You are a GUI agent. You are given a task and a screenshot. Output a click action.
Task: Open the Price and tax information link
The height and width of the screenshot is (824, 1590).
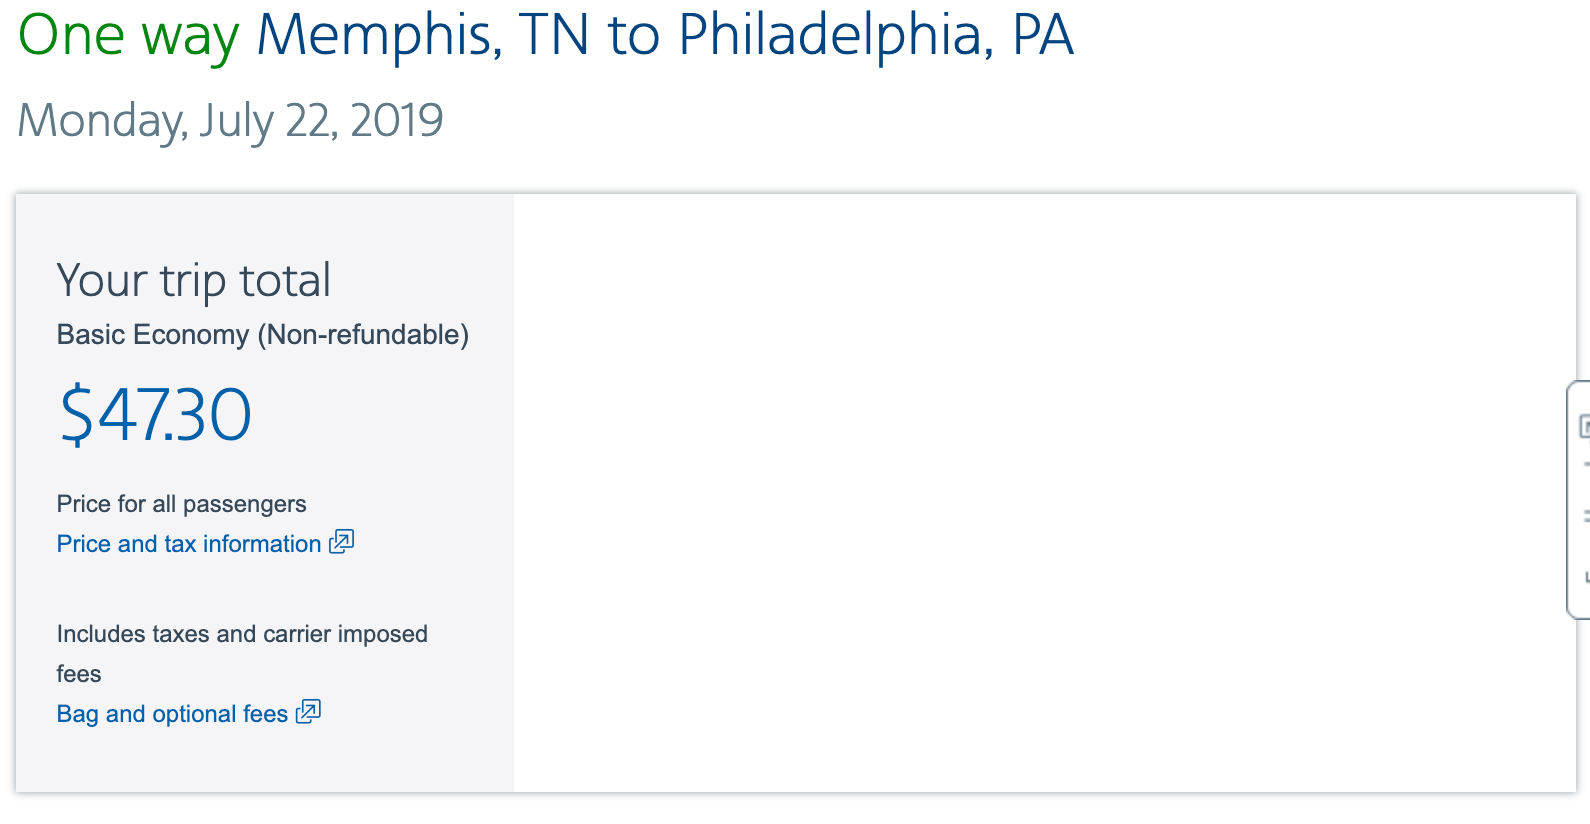189,544
